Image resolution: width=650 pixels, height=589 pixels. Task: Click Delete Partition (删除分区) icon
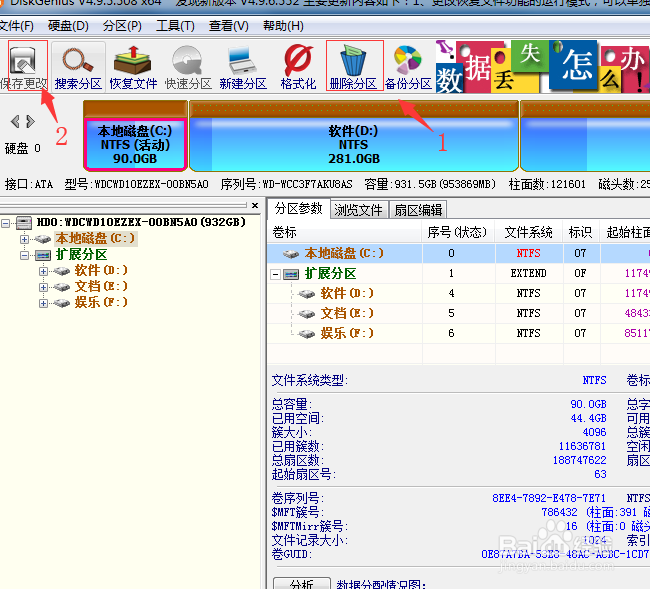coord(354,65)
